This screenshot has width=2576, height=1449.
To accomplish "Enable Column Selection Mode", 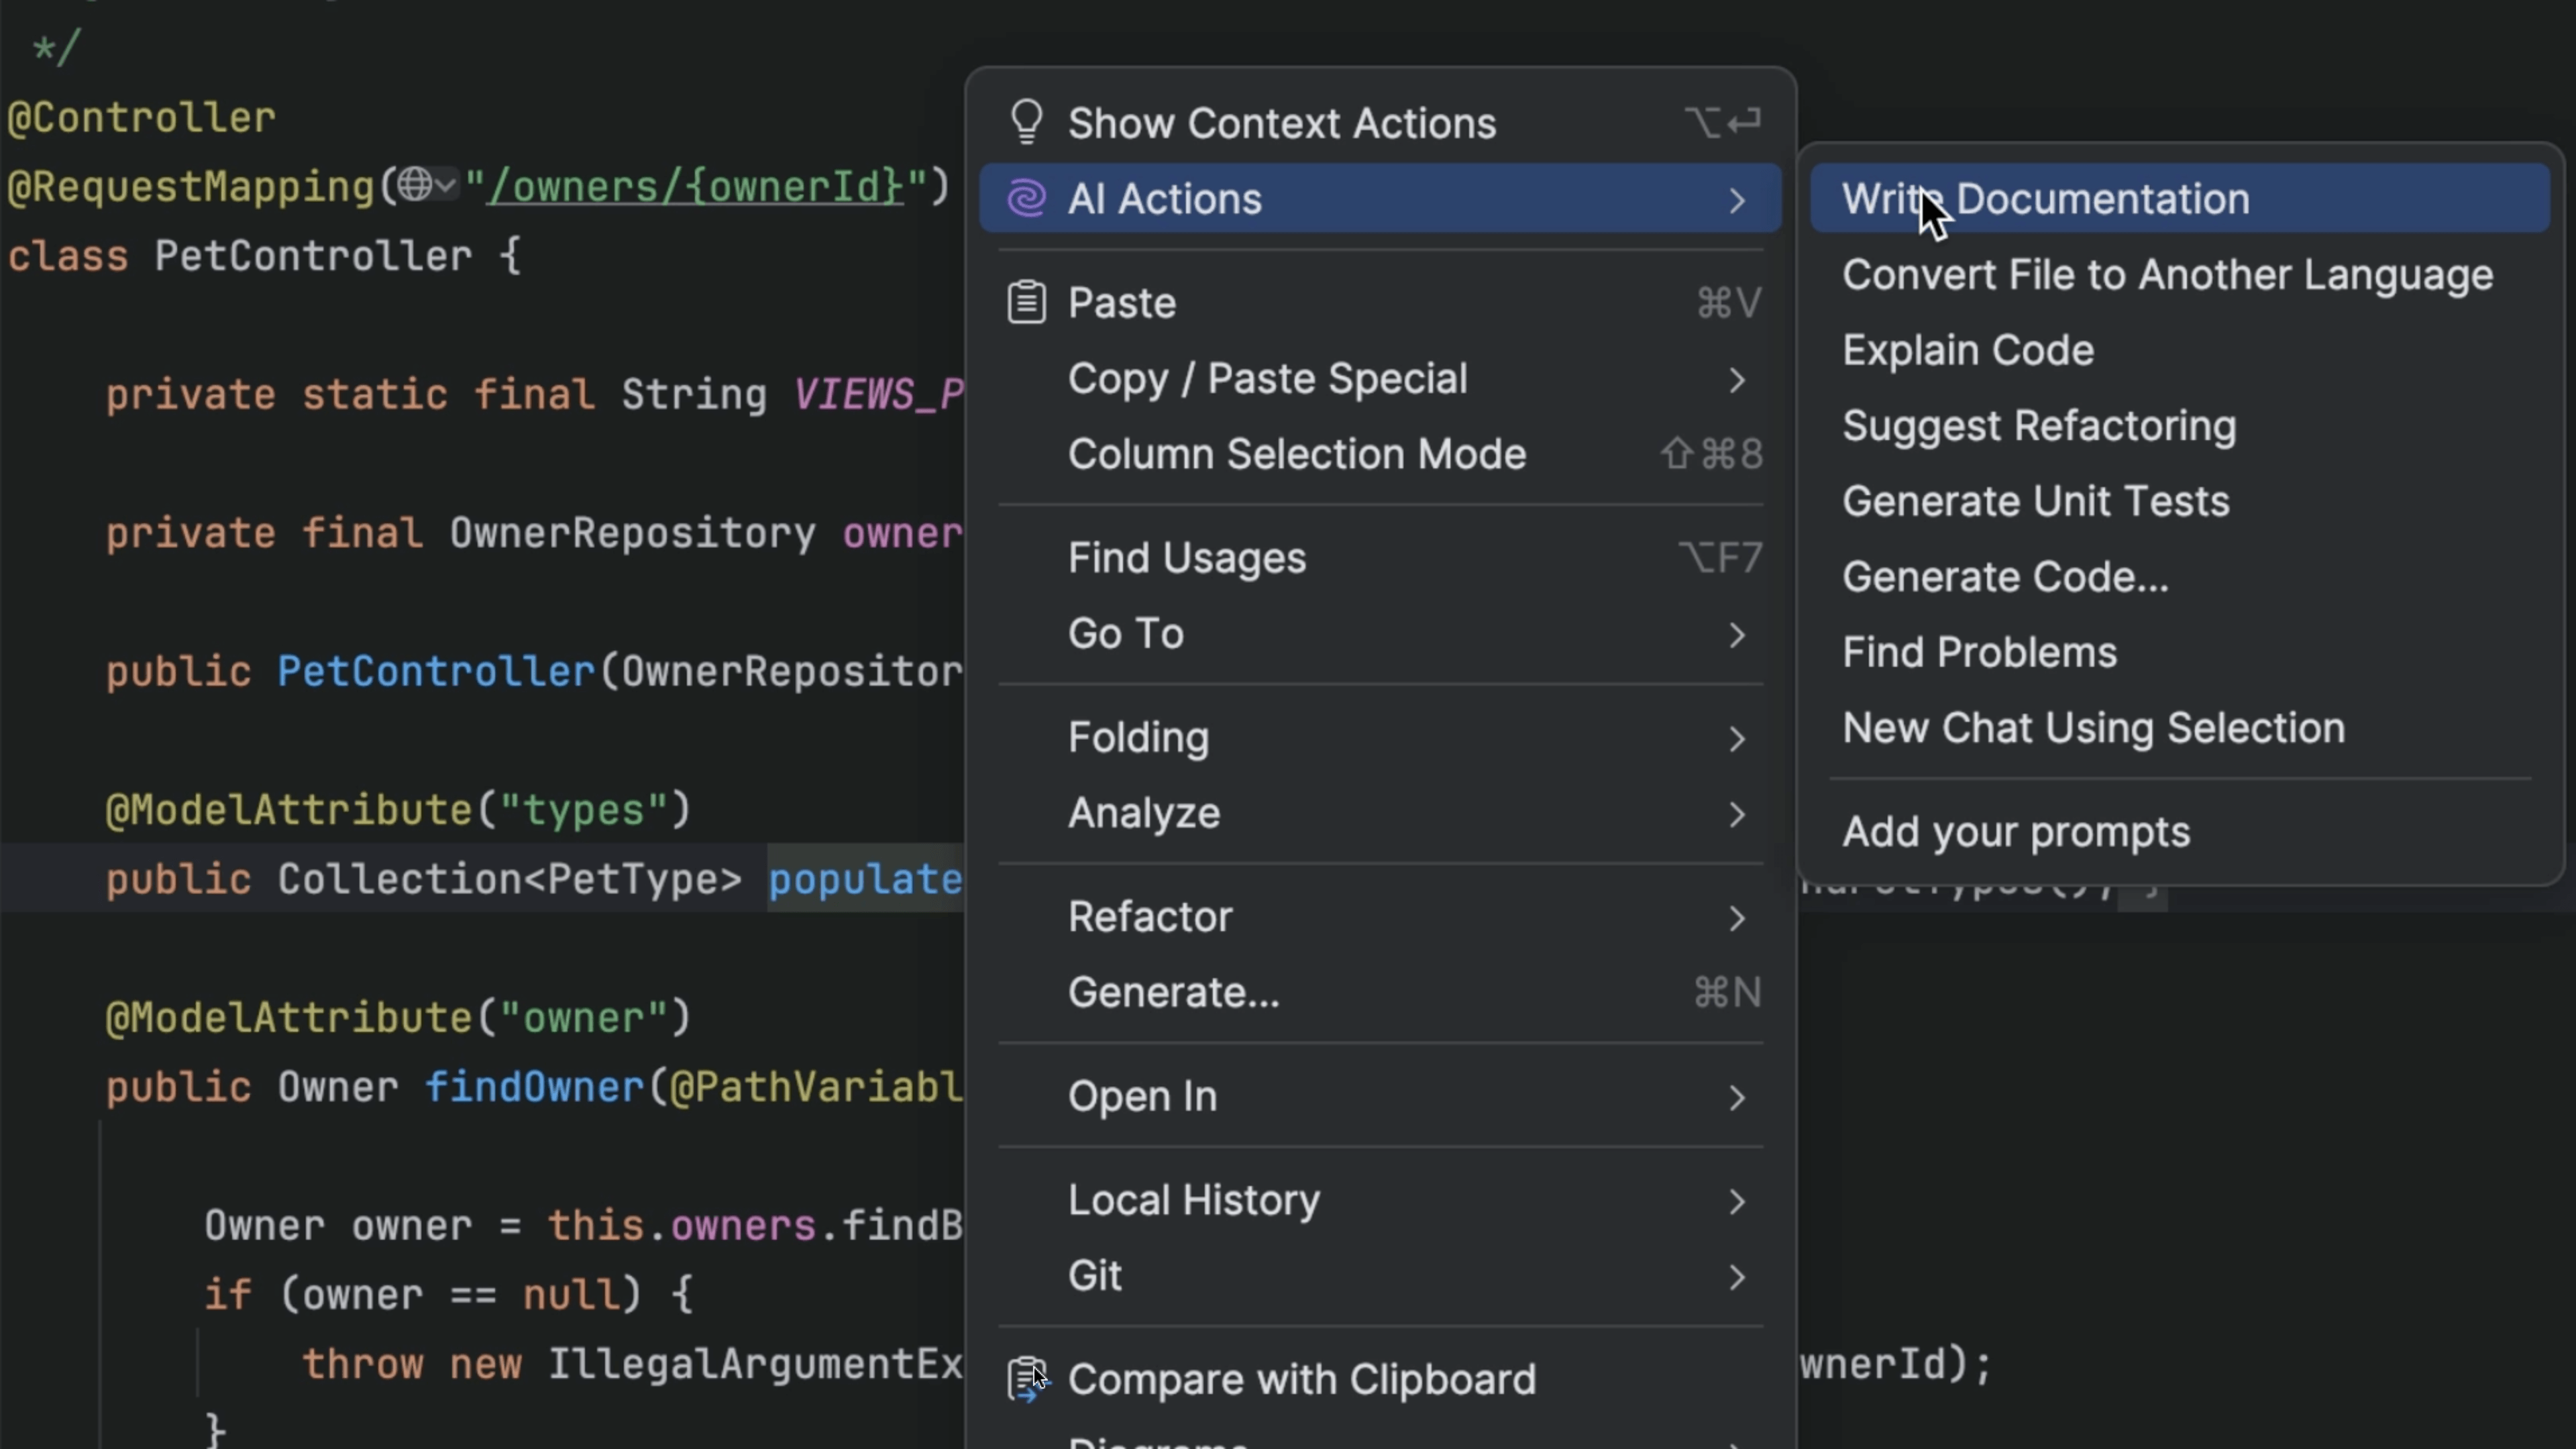I will [x=1297, y=454].
